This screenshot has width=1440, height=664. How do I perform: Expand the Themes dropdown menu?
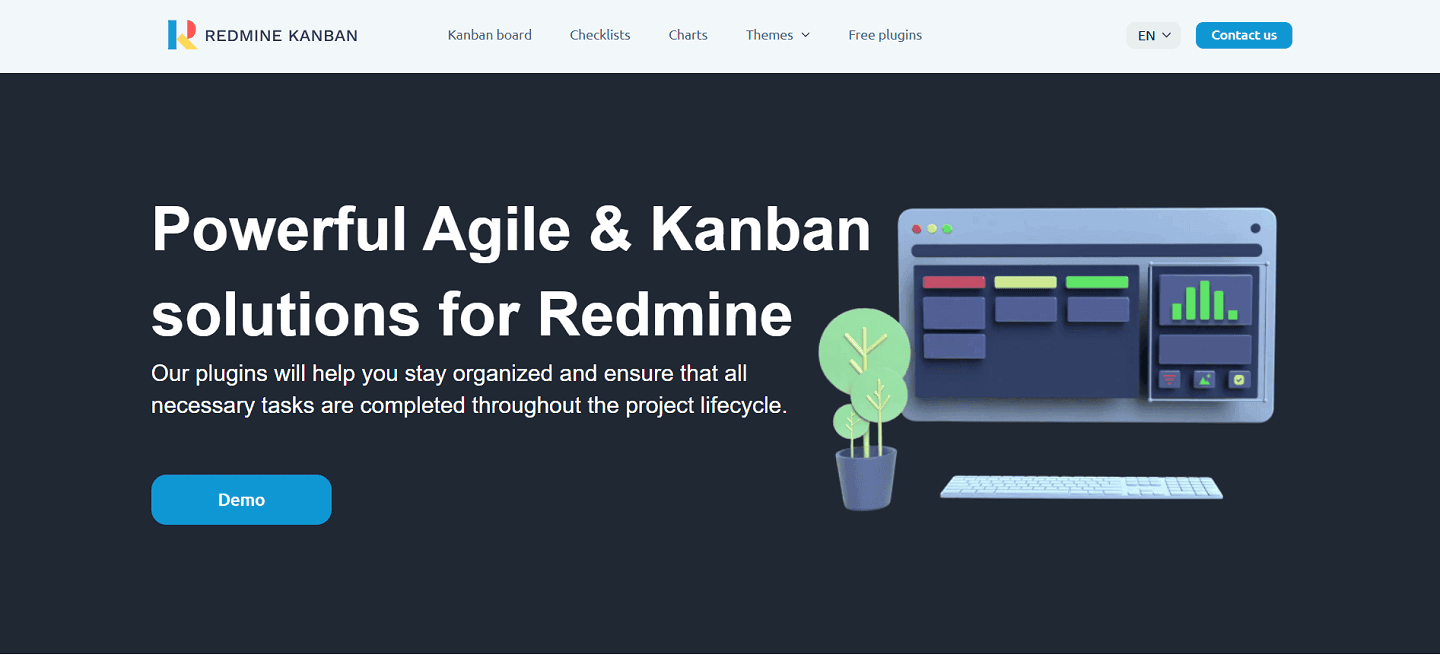point(777,35)
